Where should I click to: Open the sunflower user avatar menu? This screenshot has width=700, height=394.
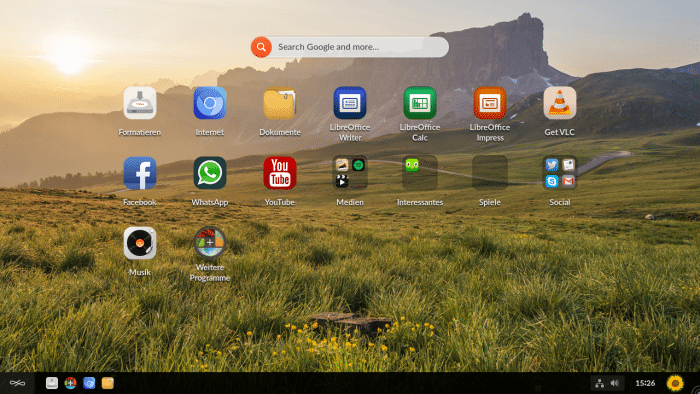click(675, 383)
